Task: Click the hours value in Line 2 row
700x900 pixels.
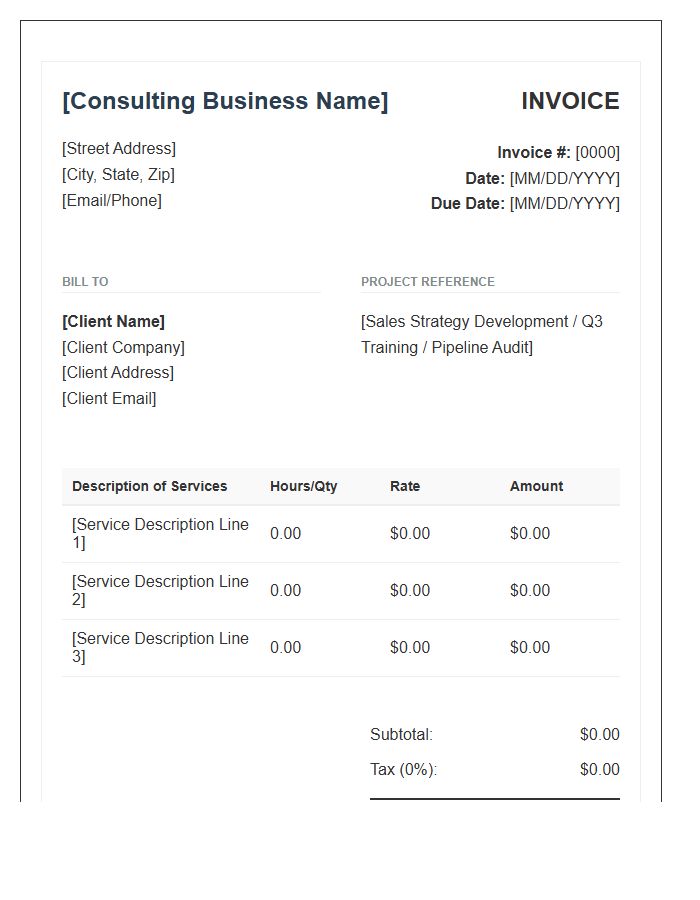Action: pyautogui.click(x=286, y=590)
